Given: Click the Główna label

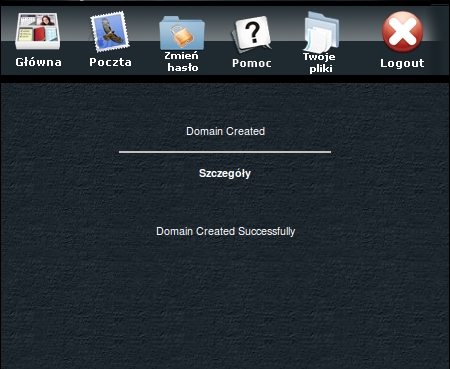Looking at the screenshot, I should click(x=38, y=62).
